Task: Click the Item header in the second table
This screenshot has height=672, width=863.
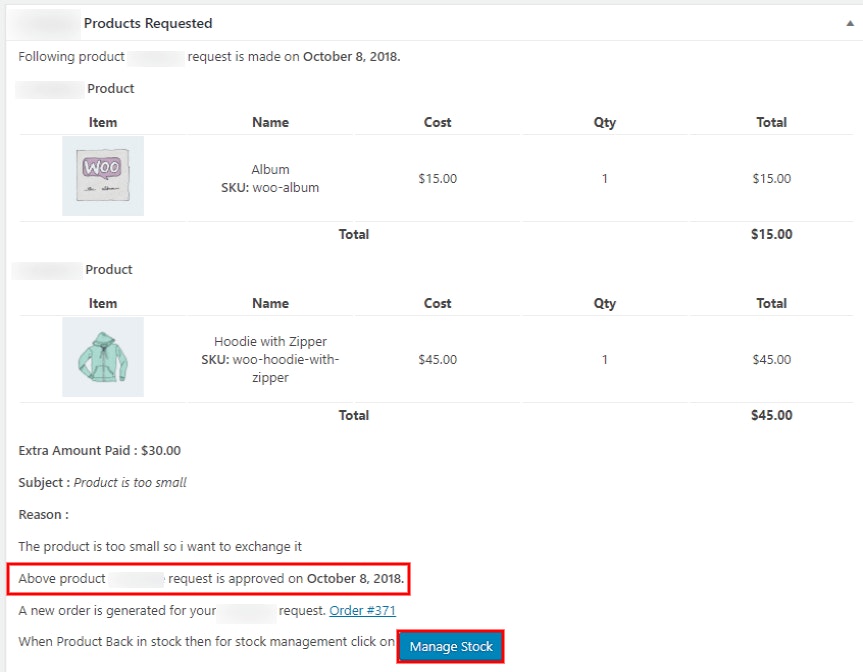Action: pos(103,303)
